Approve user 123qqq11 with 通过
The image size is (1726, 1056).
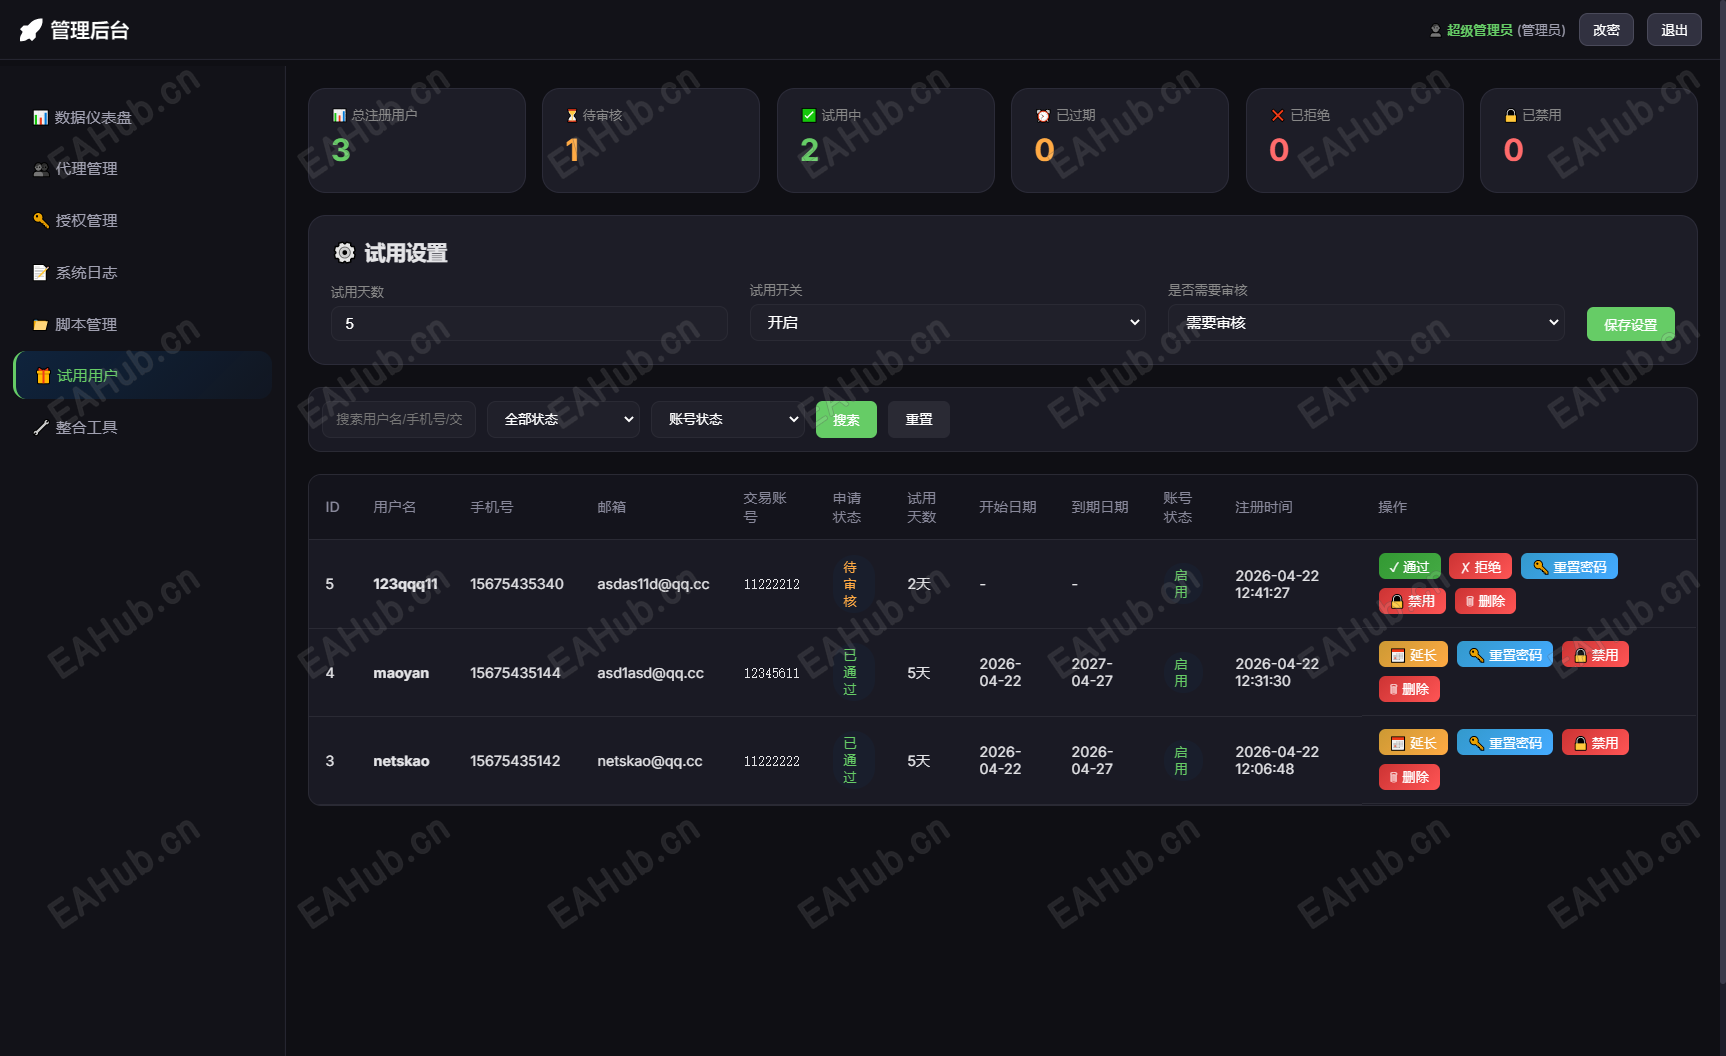point(1410,567)
